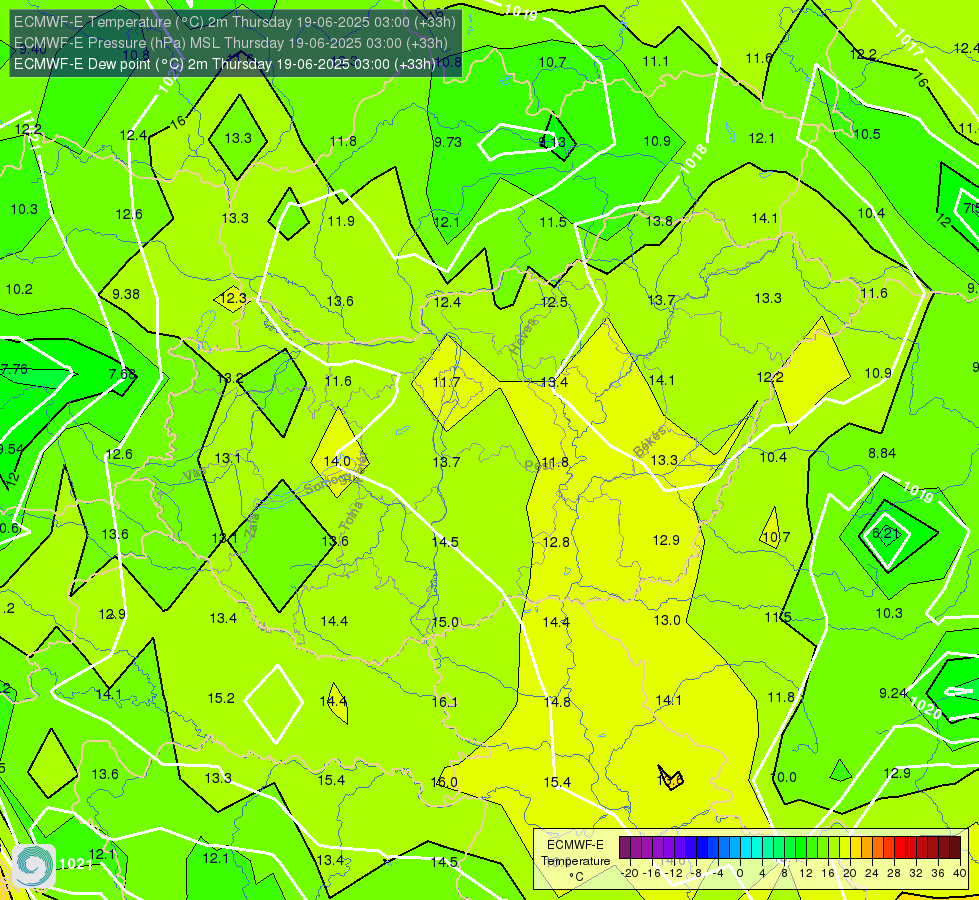Viewport: 979px width, 900px height.
Task: Click the swirl logo icon beside 1021
Action: coord(34,865)
